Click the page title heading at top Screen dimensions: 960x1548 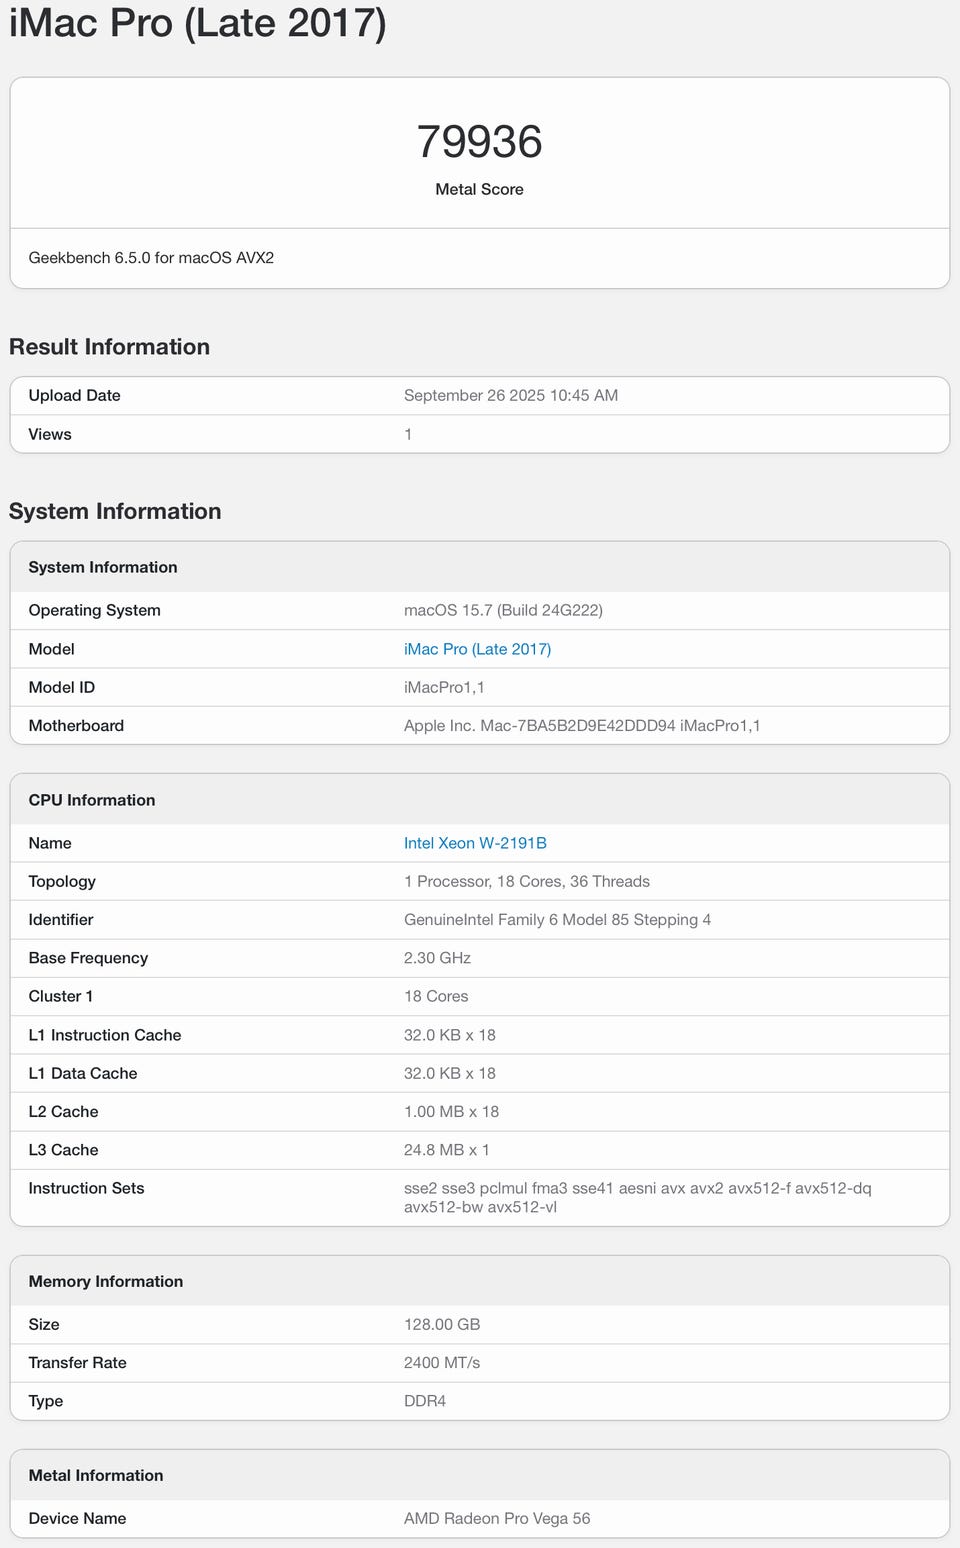(198, 23)
